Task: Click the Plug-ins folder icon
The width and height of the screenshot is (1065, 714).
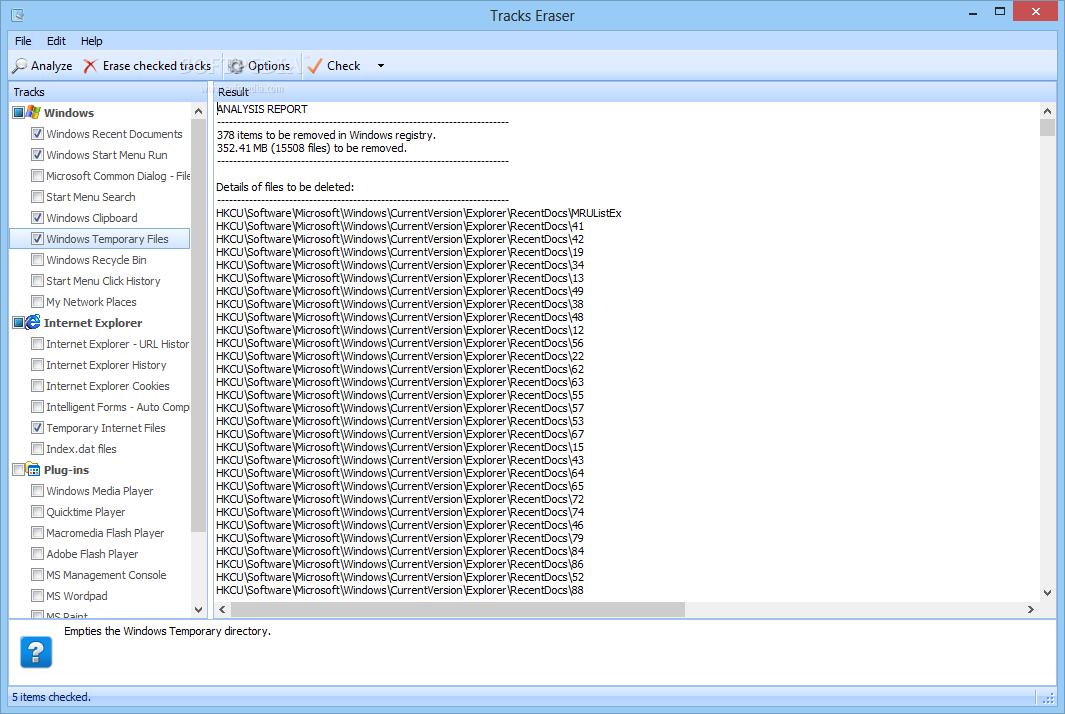Action: tap(33, 469)
